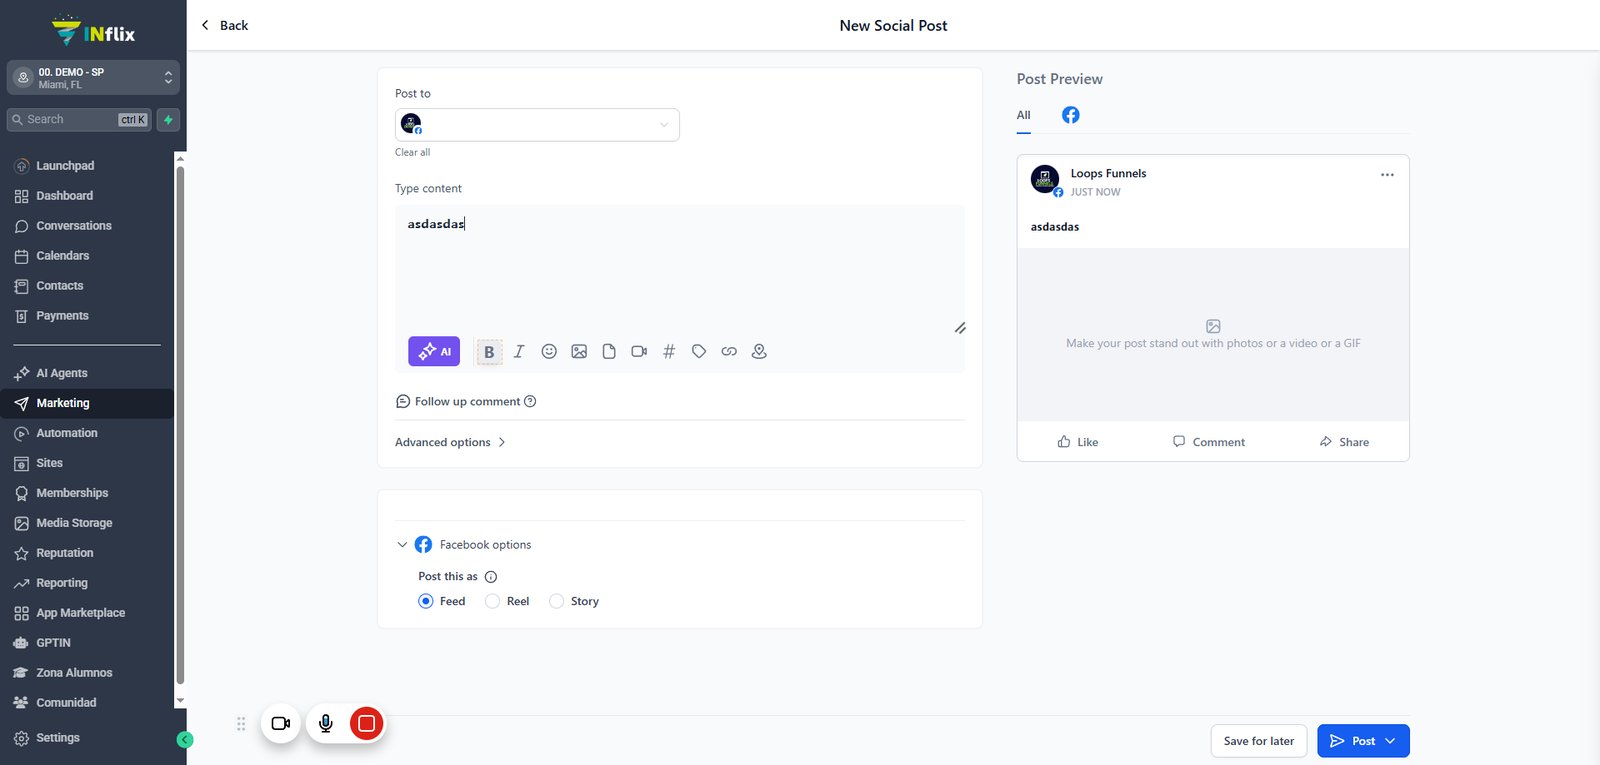This screenshot has width=1600, height=765.
Task: Open the Post button dropdown arrow
Action: pos(1390,741)
